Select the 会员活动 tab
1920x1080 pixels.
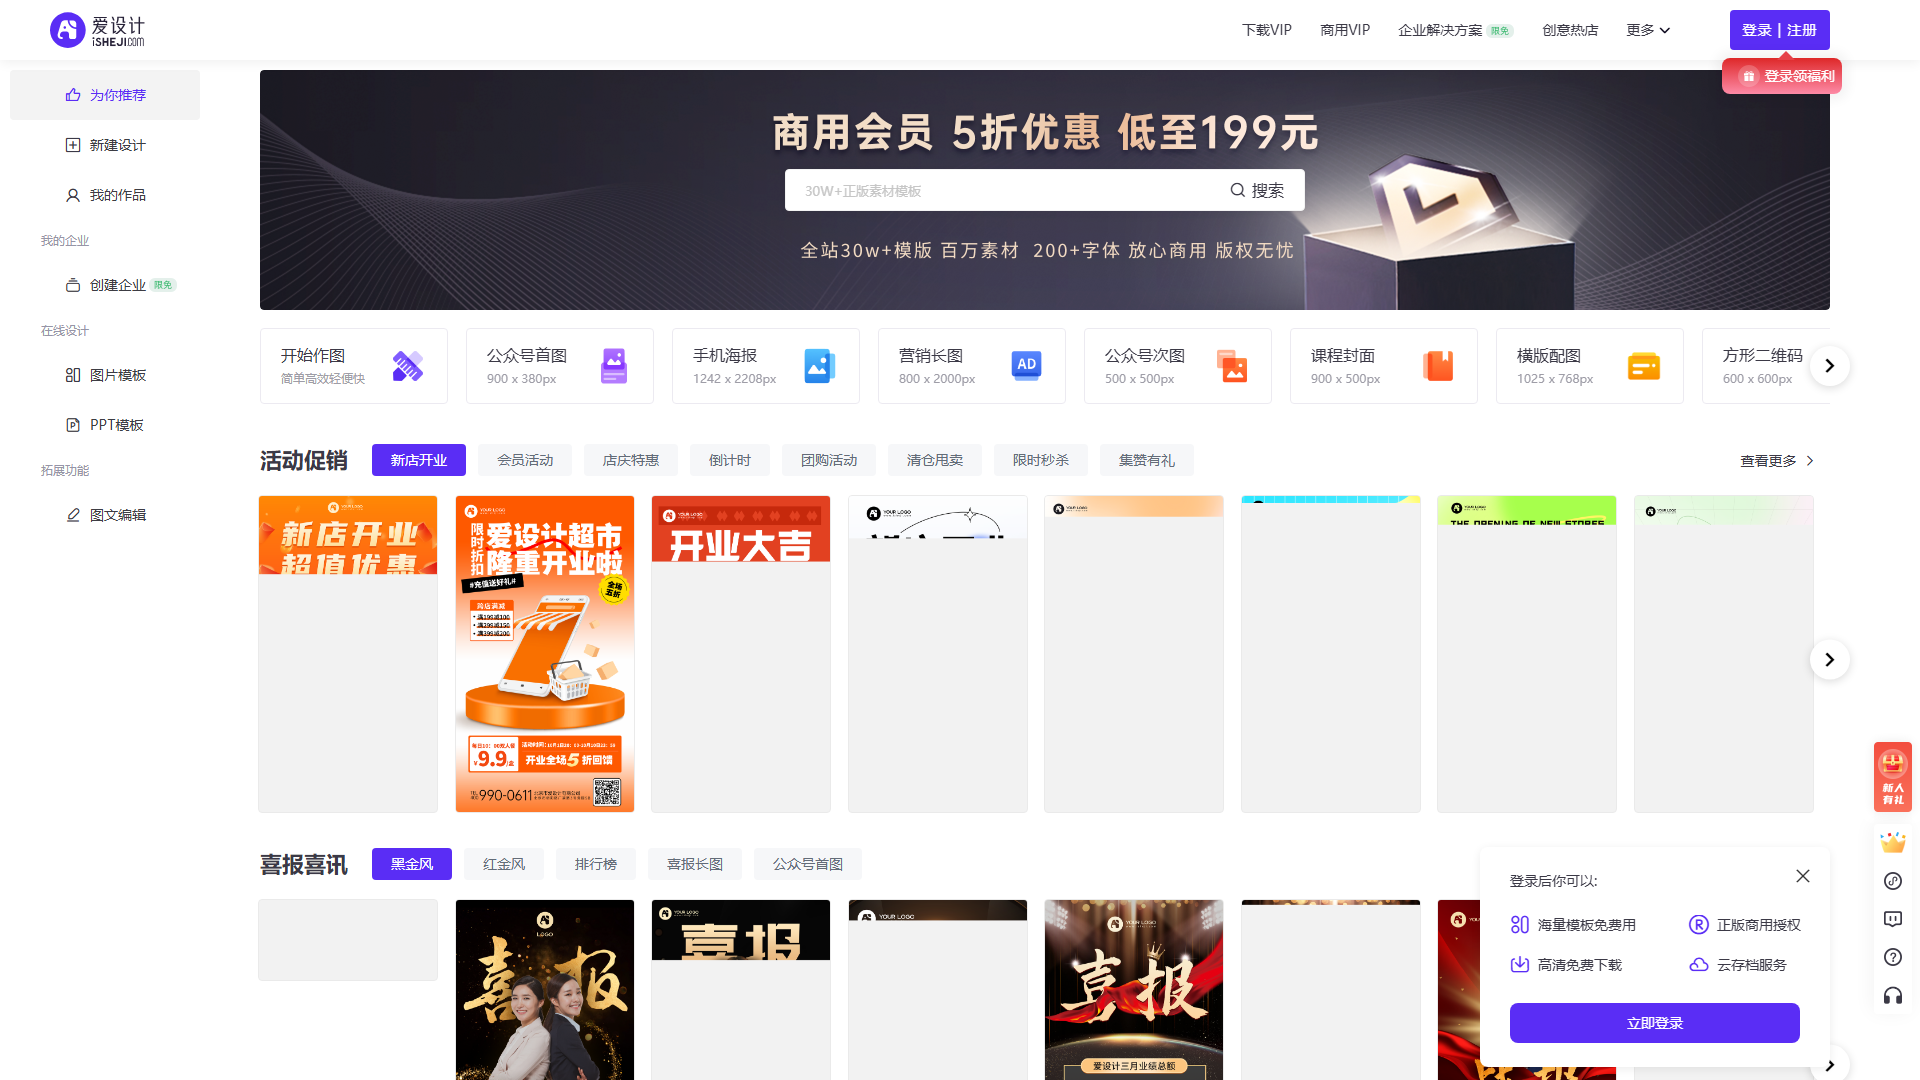click(525, 460)
